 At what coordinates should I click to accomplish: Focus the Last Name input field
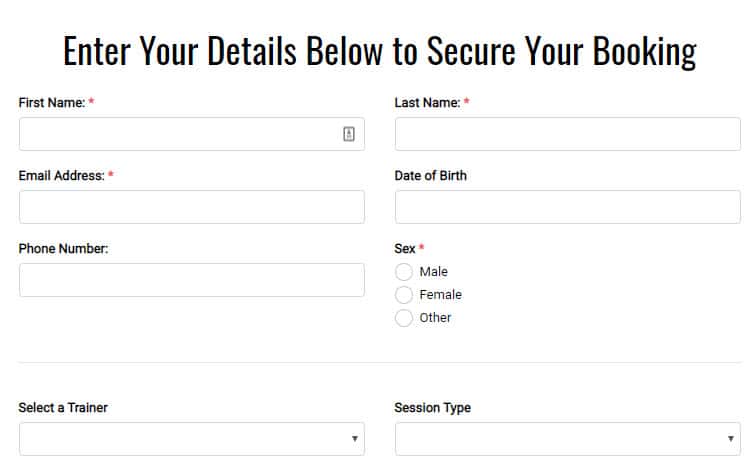[x=567, y=134]
